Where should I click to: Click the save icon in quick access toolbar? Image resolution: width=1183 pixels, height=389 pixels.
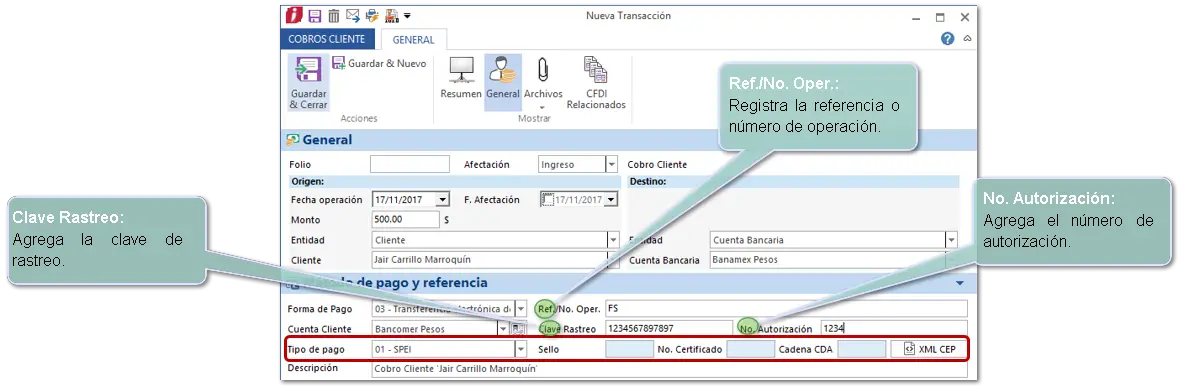click(x=315, y=16)
